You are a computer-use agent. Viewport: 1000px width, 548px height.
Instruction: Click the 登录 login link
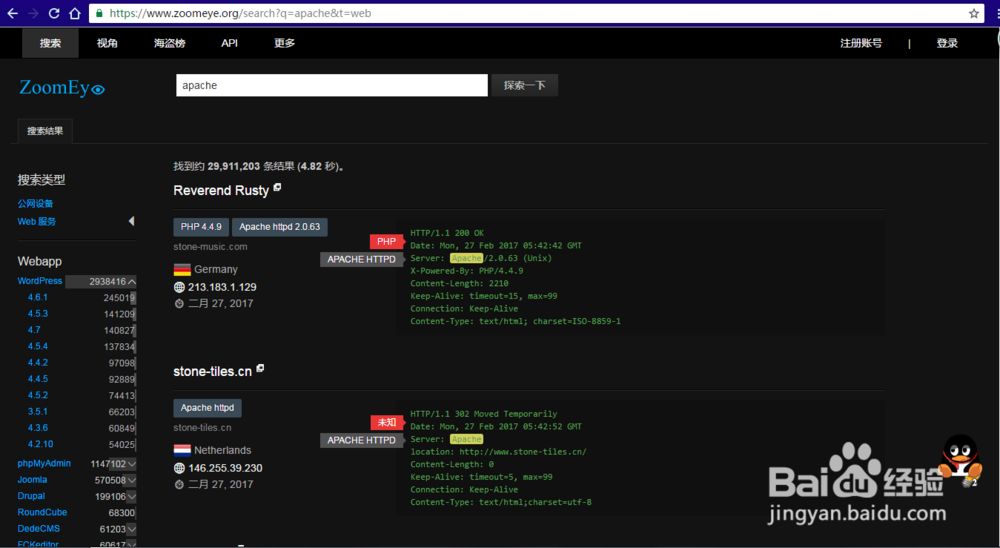pyautogui.click(x=947, y=43)
